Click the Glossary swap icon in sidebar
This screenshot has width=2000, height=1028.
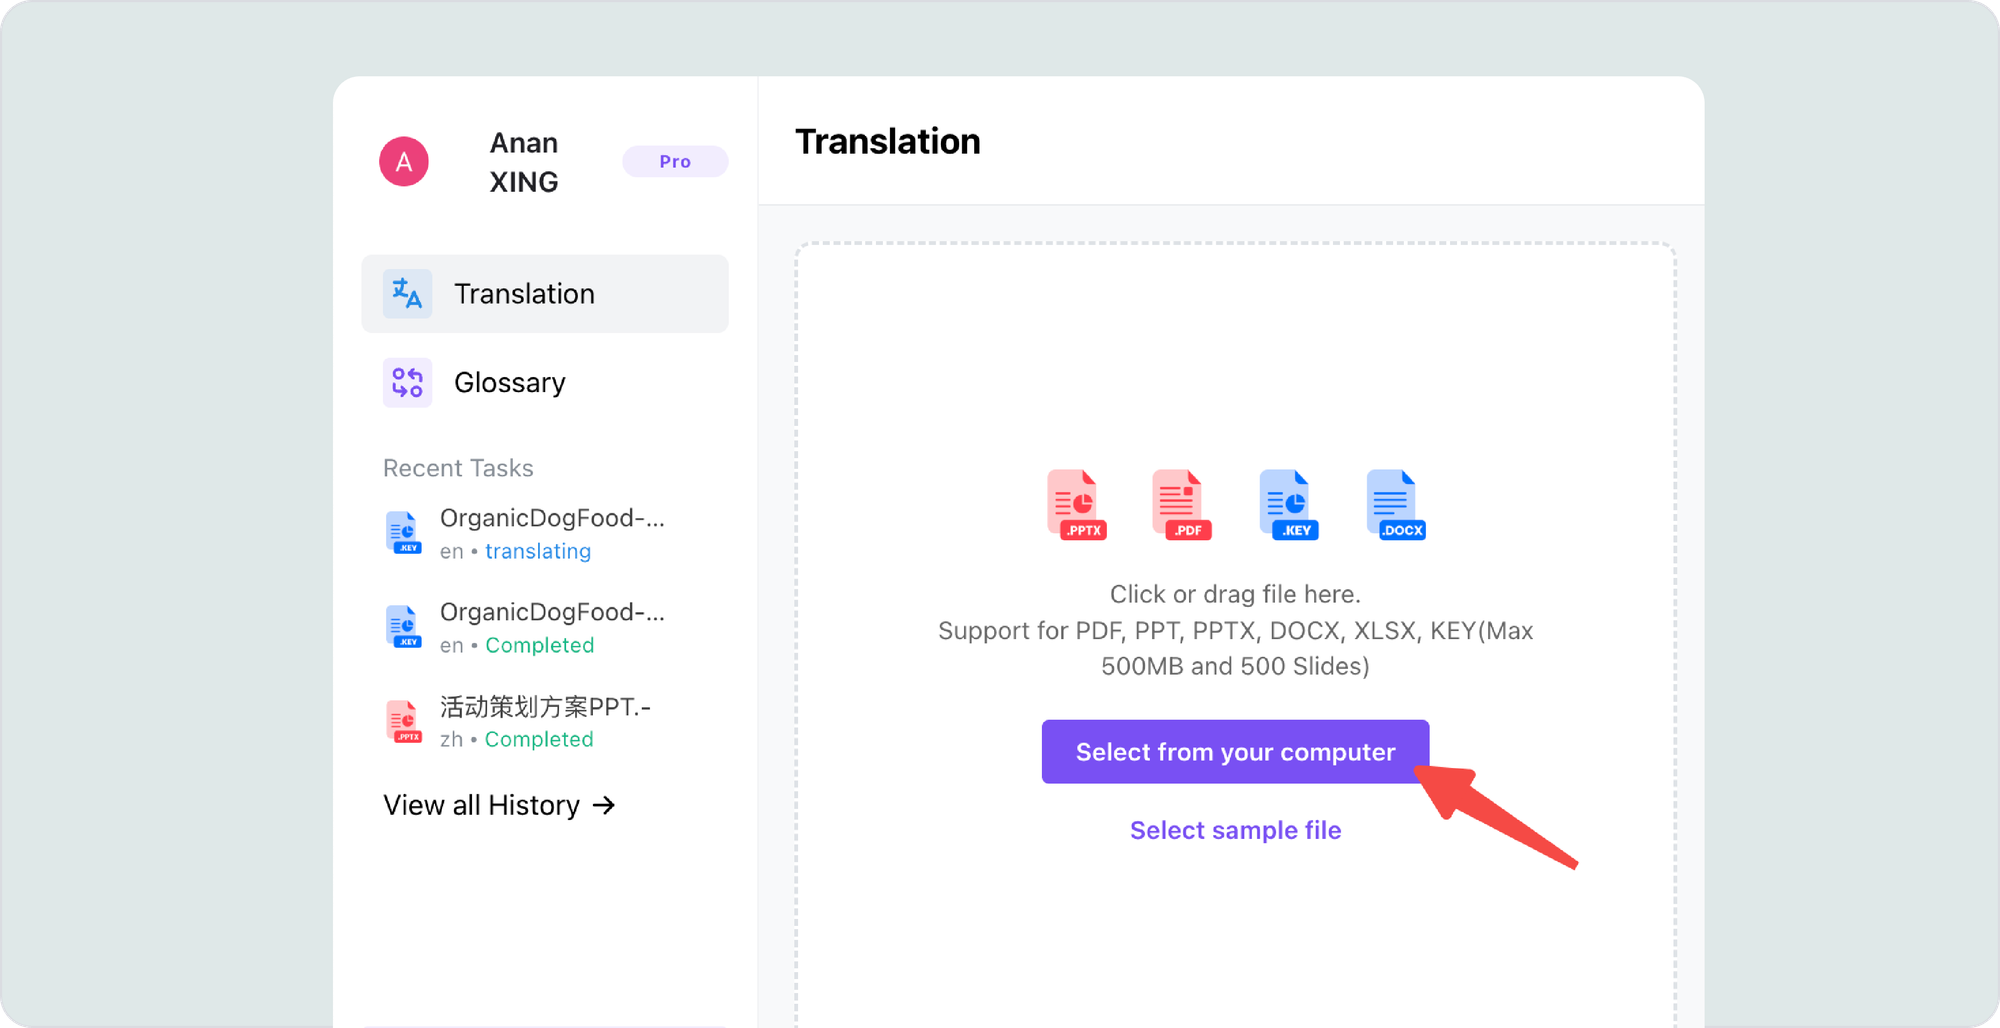coord(407,383)
